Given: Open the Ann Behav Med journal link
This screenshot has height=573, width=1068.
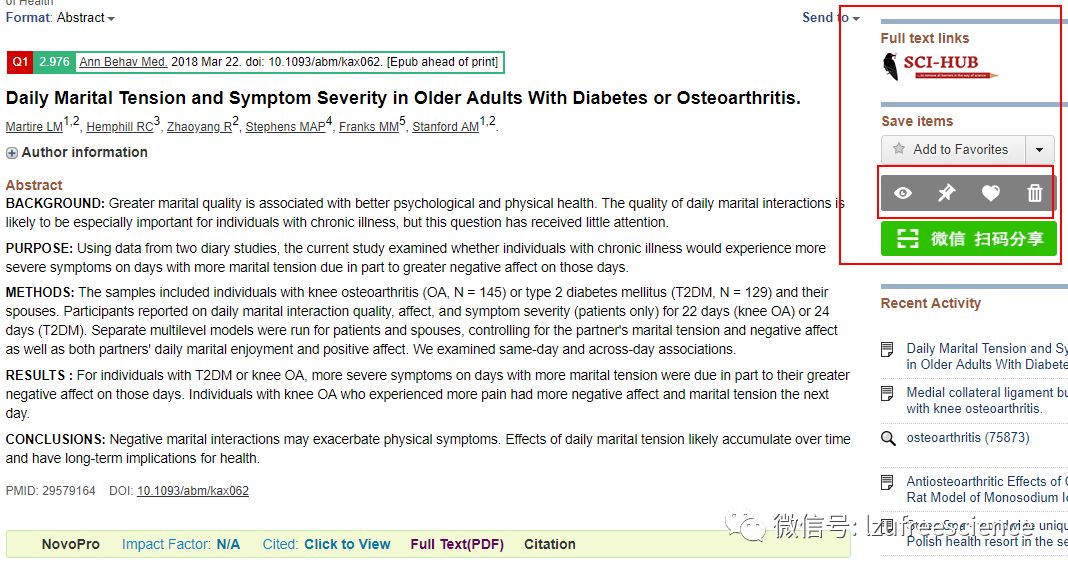Looking at the screenshot, I should coord(123,62).
